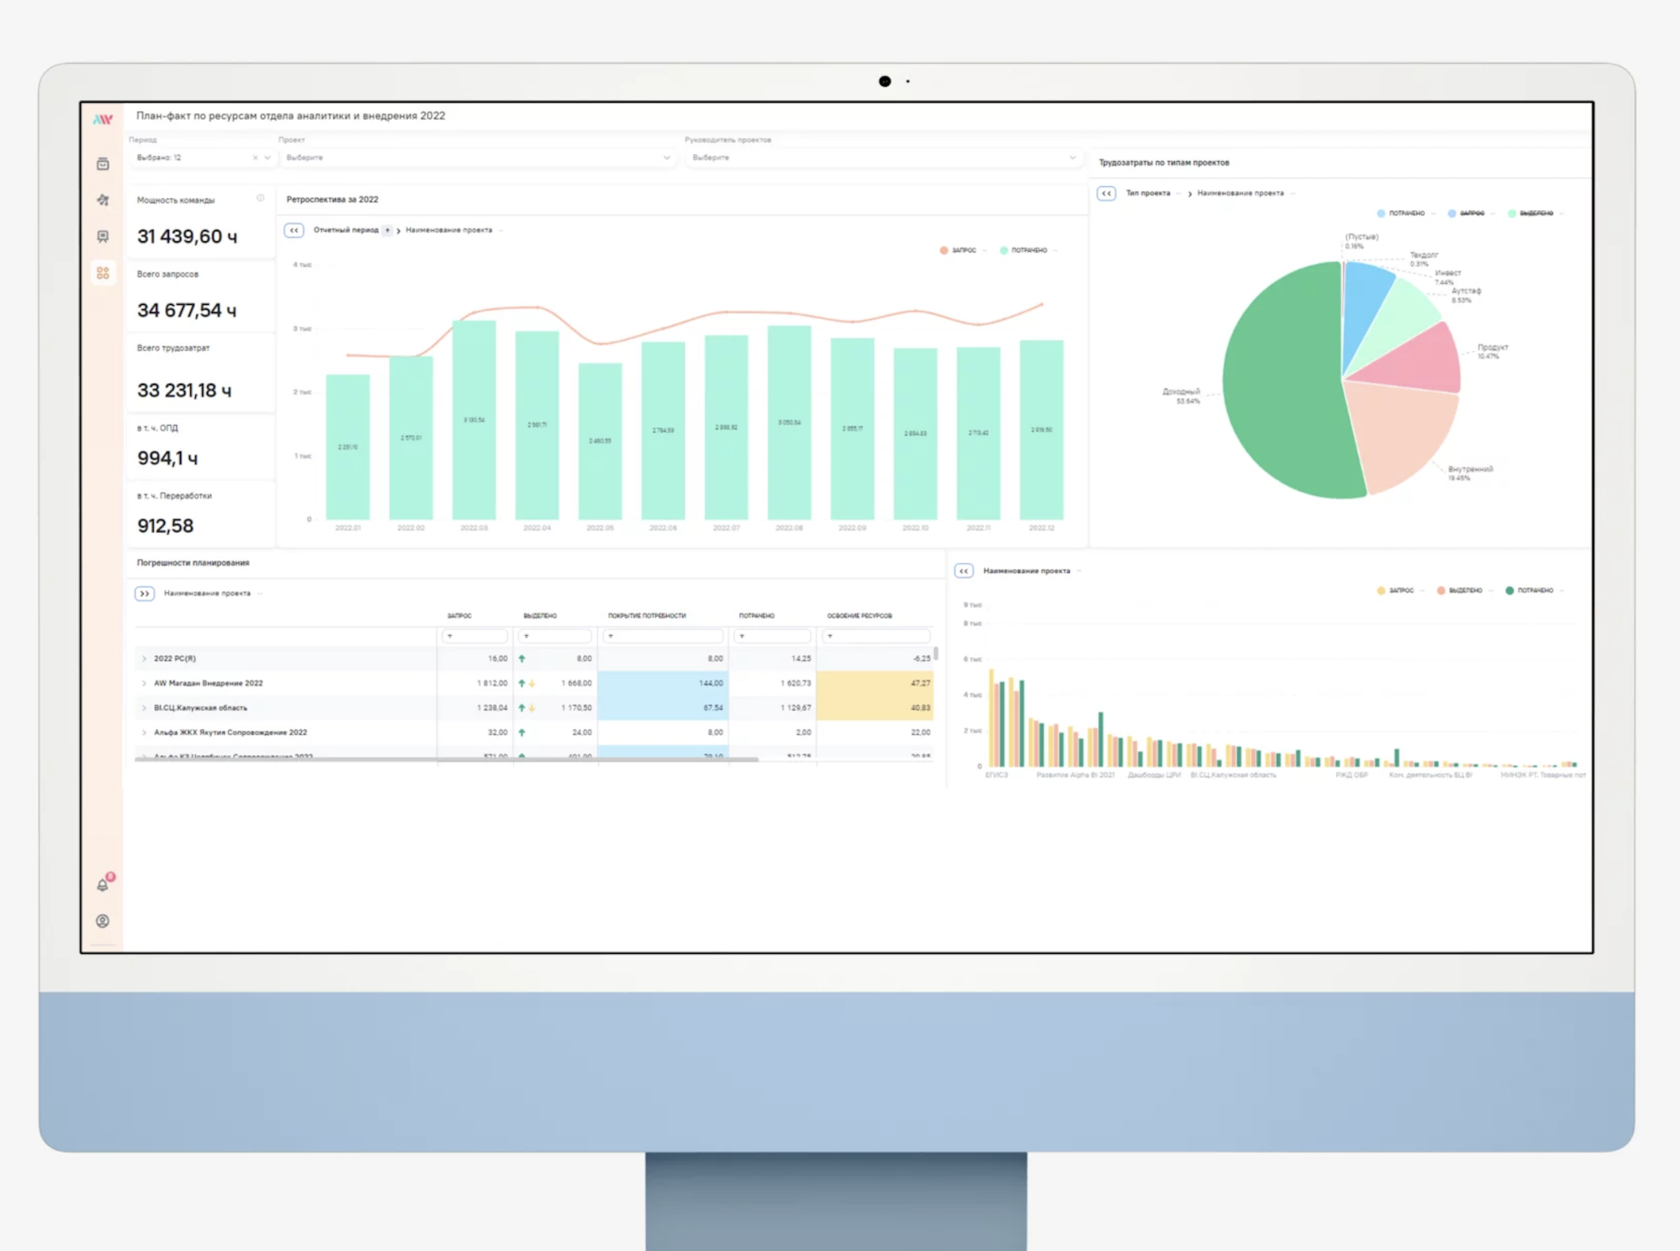Open the second sidebar icon below the archive box
The width and height of the screenshot is (1680, 1251).
click(103, 200)
